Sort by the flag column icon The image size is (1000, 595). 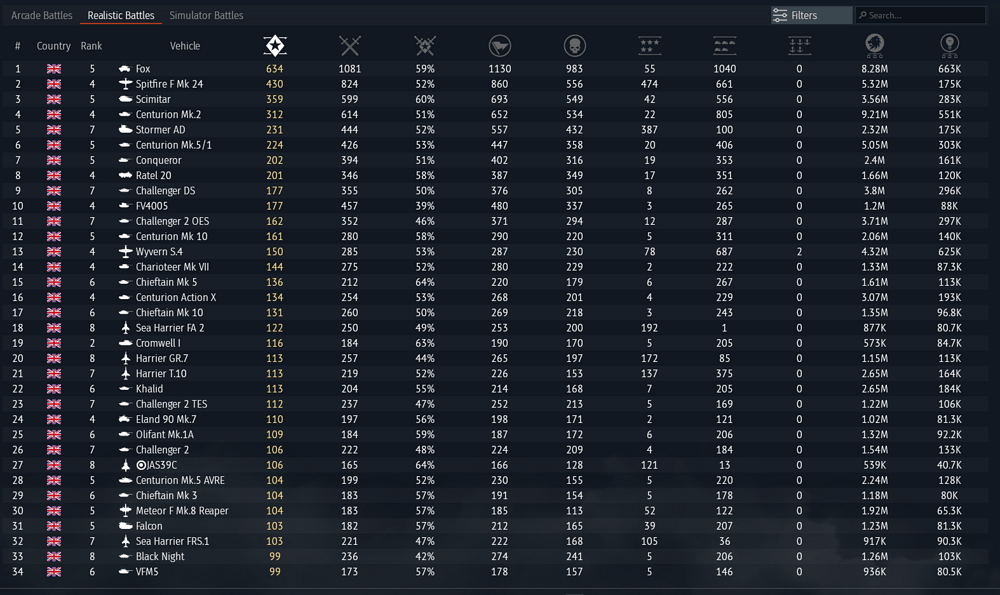tap(499, 45)
